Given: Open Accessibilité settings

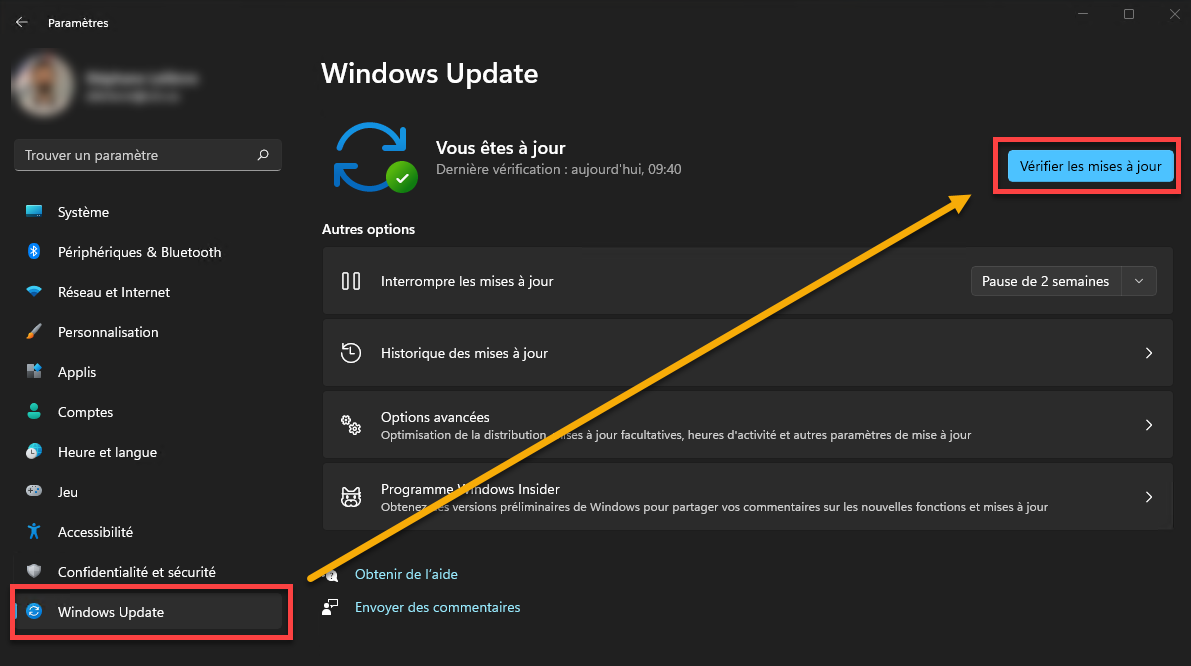Looking at the screenshot, I should pyautogui.click(x=148, y=532).
